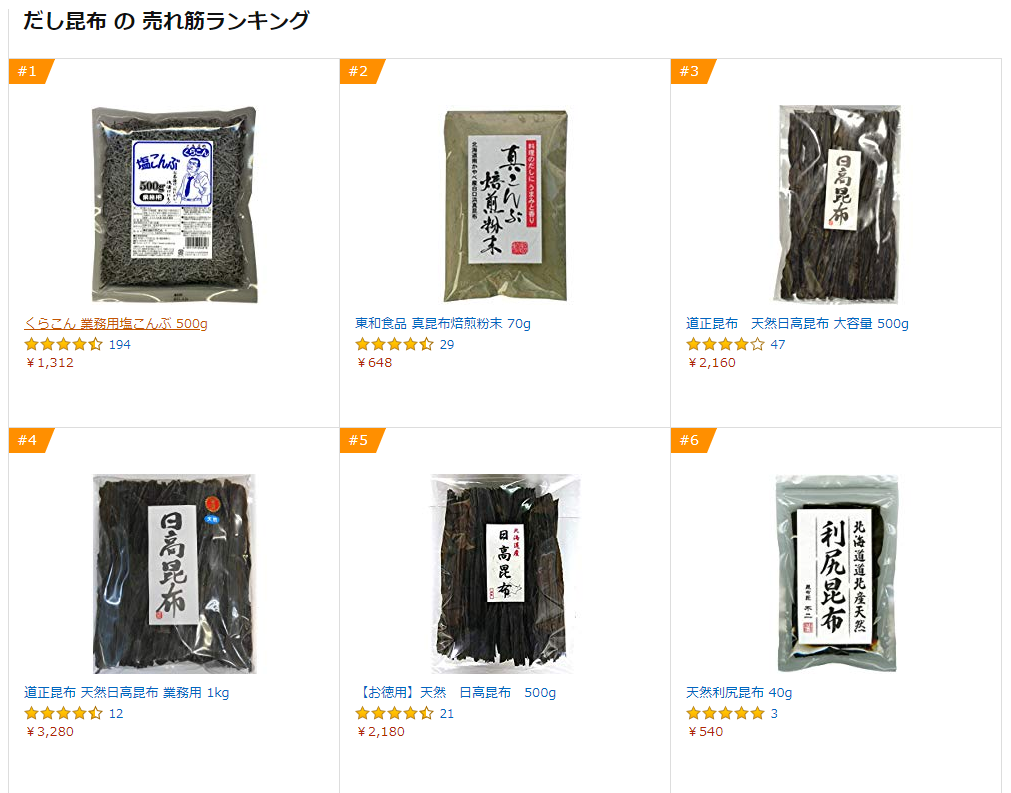Click the #5 北海道産 日高昆布 image
1011x793 pixels.
click(x=506, y=574)
